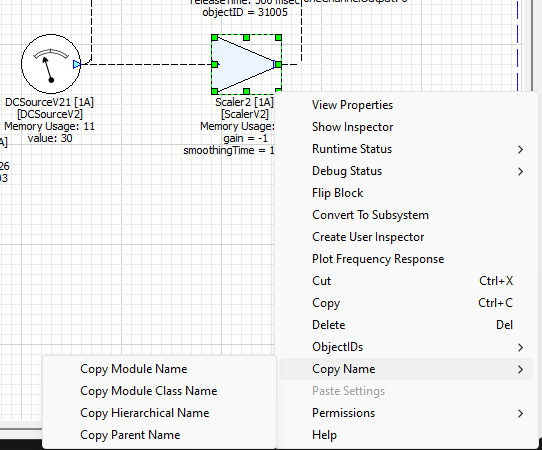542x450 pixels.
Task: Click the 'gain = -1' text
Action: [x=245, y=139]
